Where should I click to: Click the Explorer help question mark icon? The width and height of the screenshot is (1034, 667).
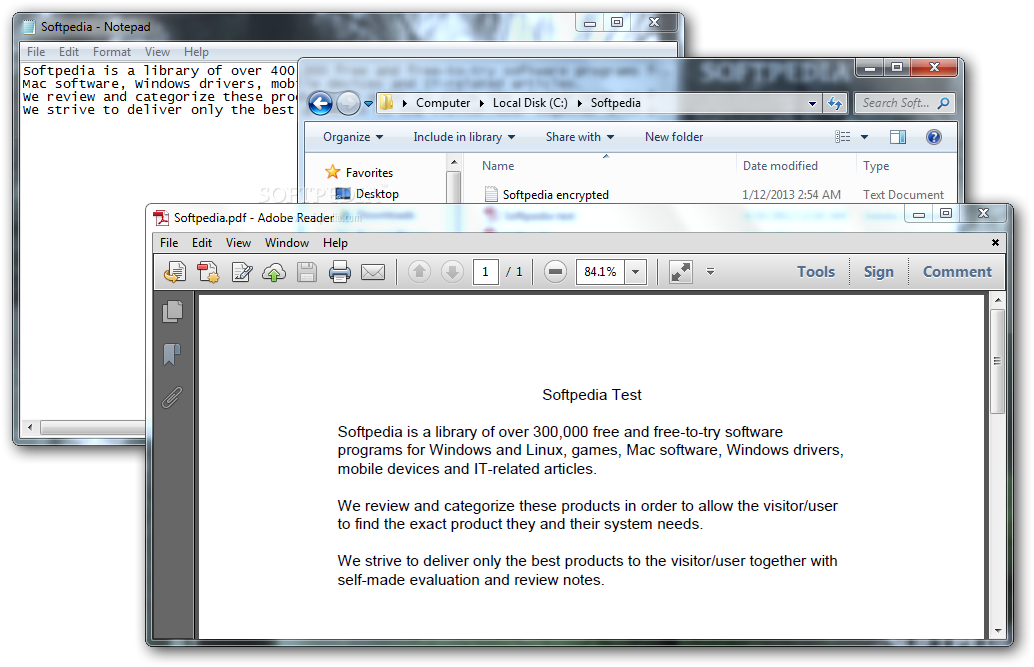934,137
